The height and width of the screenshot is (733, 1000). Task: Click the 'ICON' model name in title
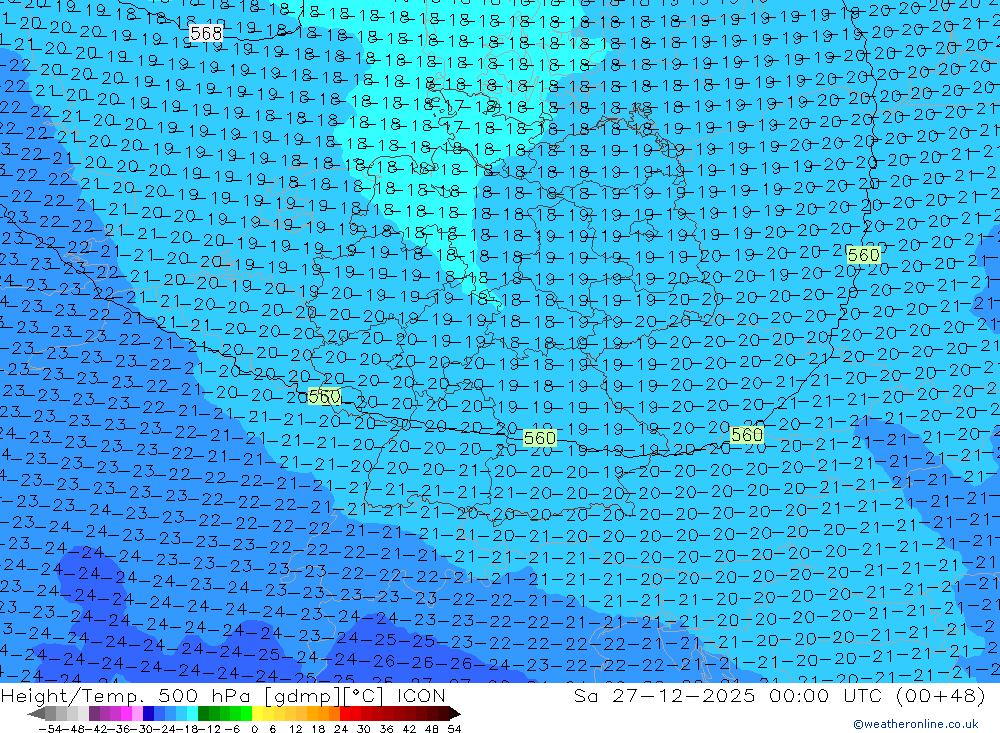(x=421, y=695)
